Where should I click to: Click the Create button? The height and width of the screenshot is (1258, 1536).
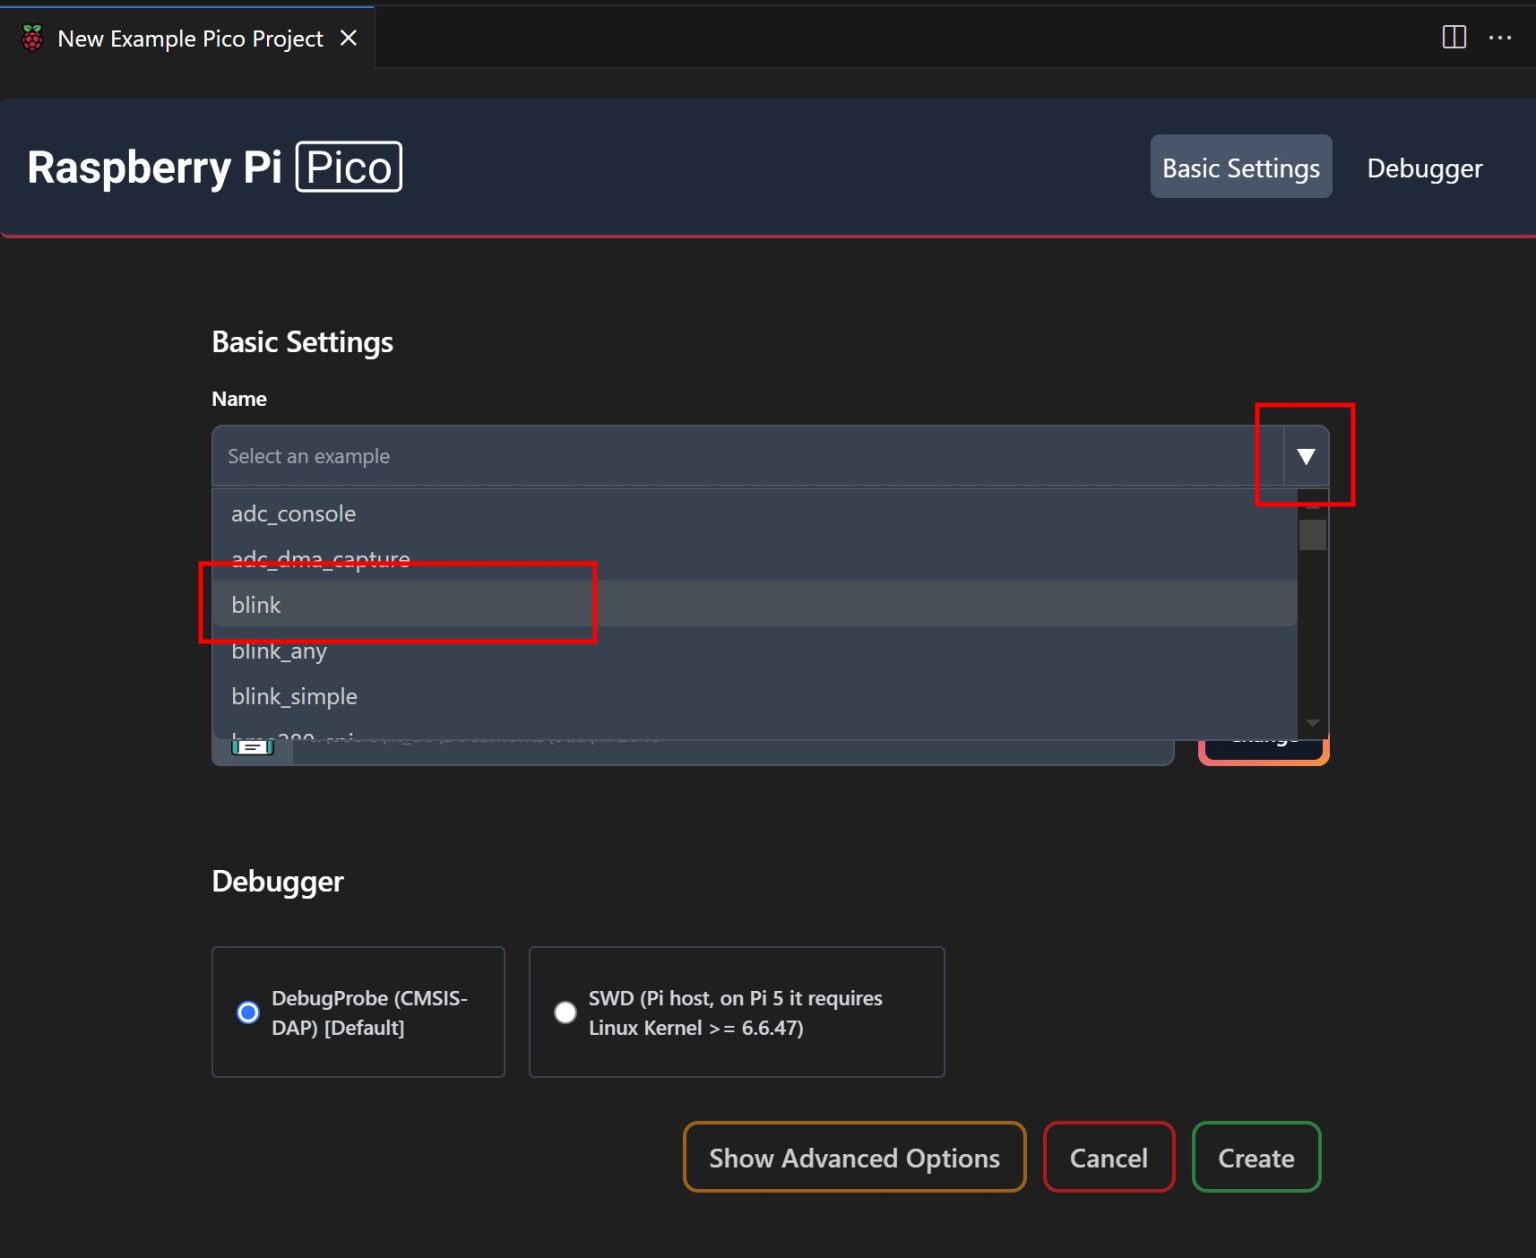click(x=1256, y=1157)
